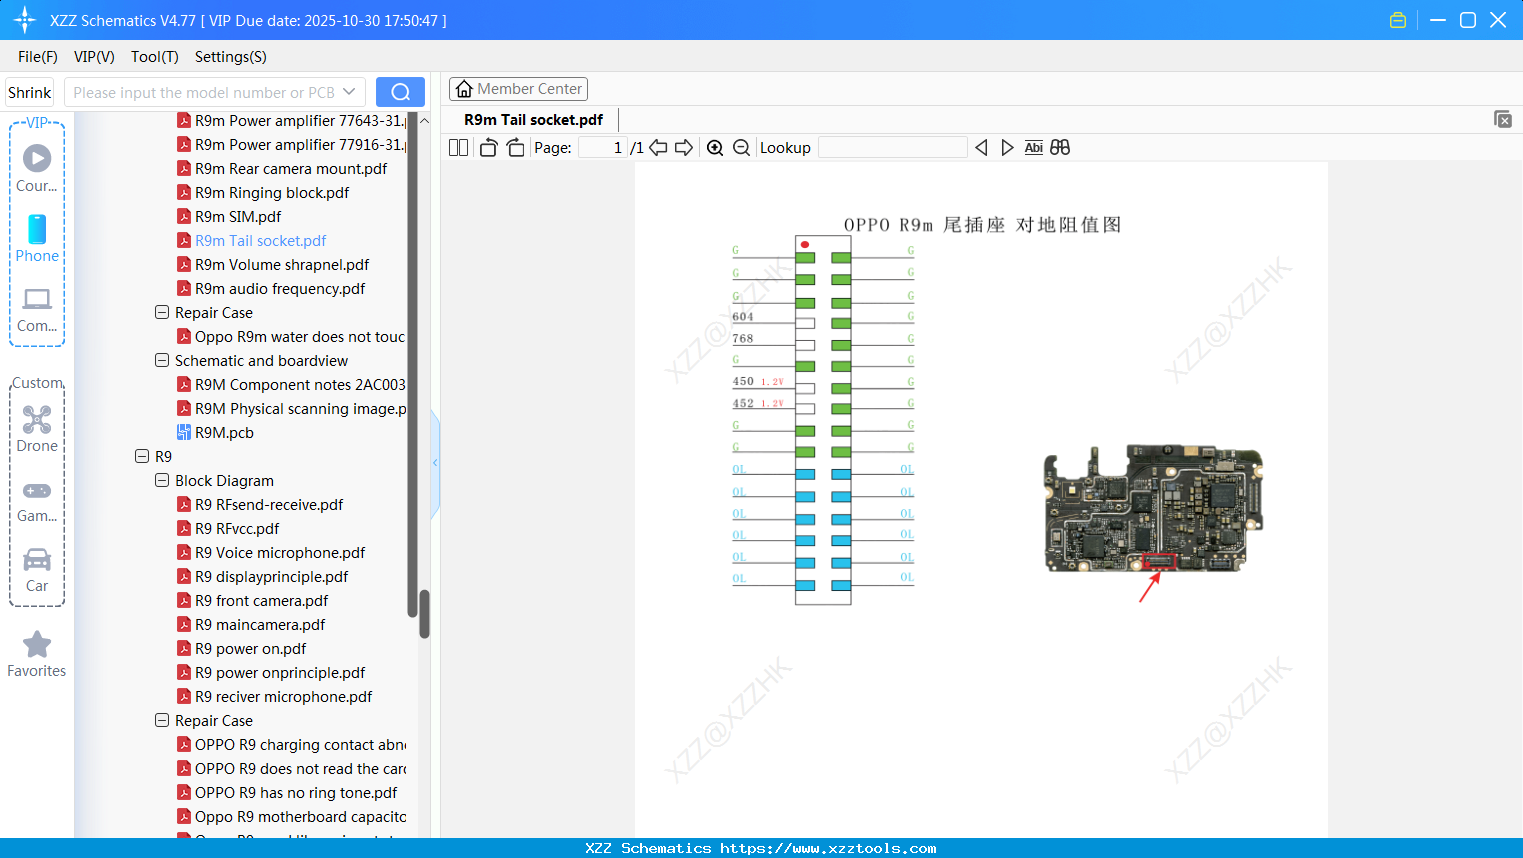Click the file tree scroll up arrow
The image size is (1523, 858).
click(x=424, y=120)
